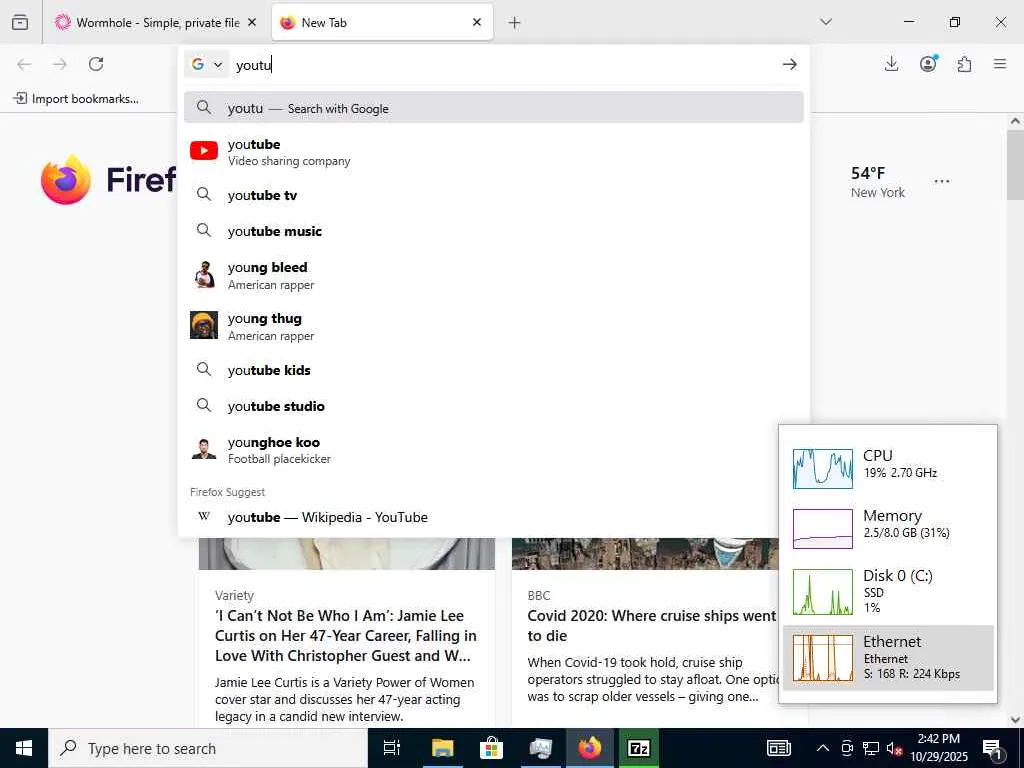Click the page scrollbar up arrow

point(1015,121)
